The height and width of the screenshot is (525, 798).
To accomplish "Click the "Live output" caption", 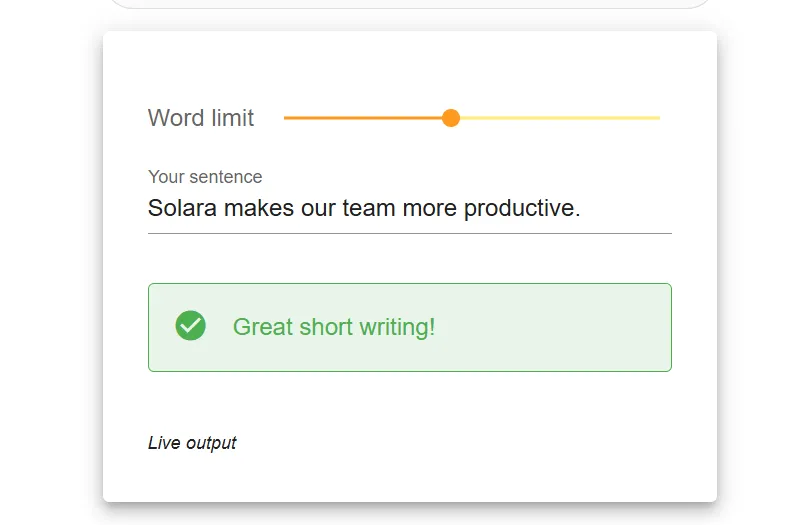I will pyautogui.click(x=192, y=443).
